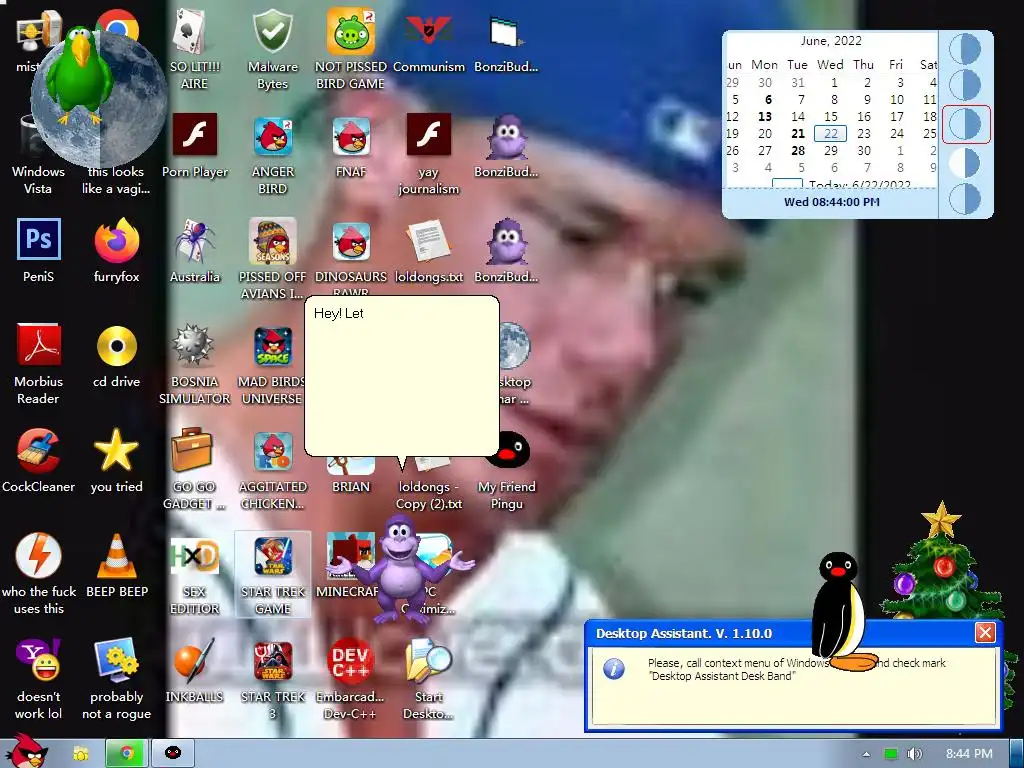Open the STAR TREK 3 icon
This screenshot has height=768, width=1024.
click(x=273, y=680)
